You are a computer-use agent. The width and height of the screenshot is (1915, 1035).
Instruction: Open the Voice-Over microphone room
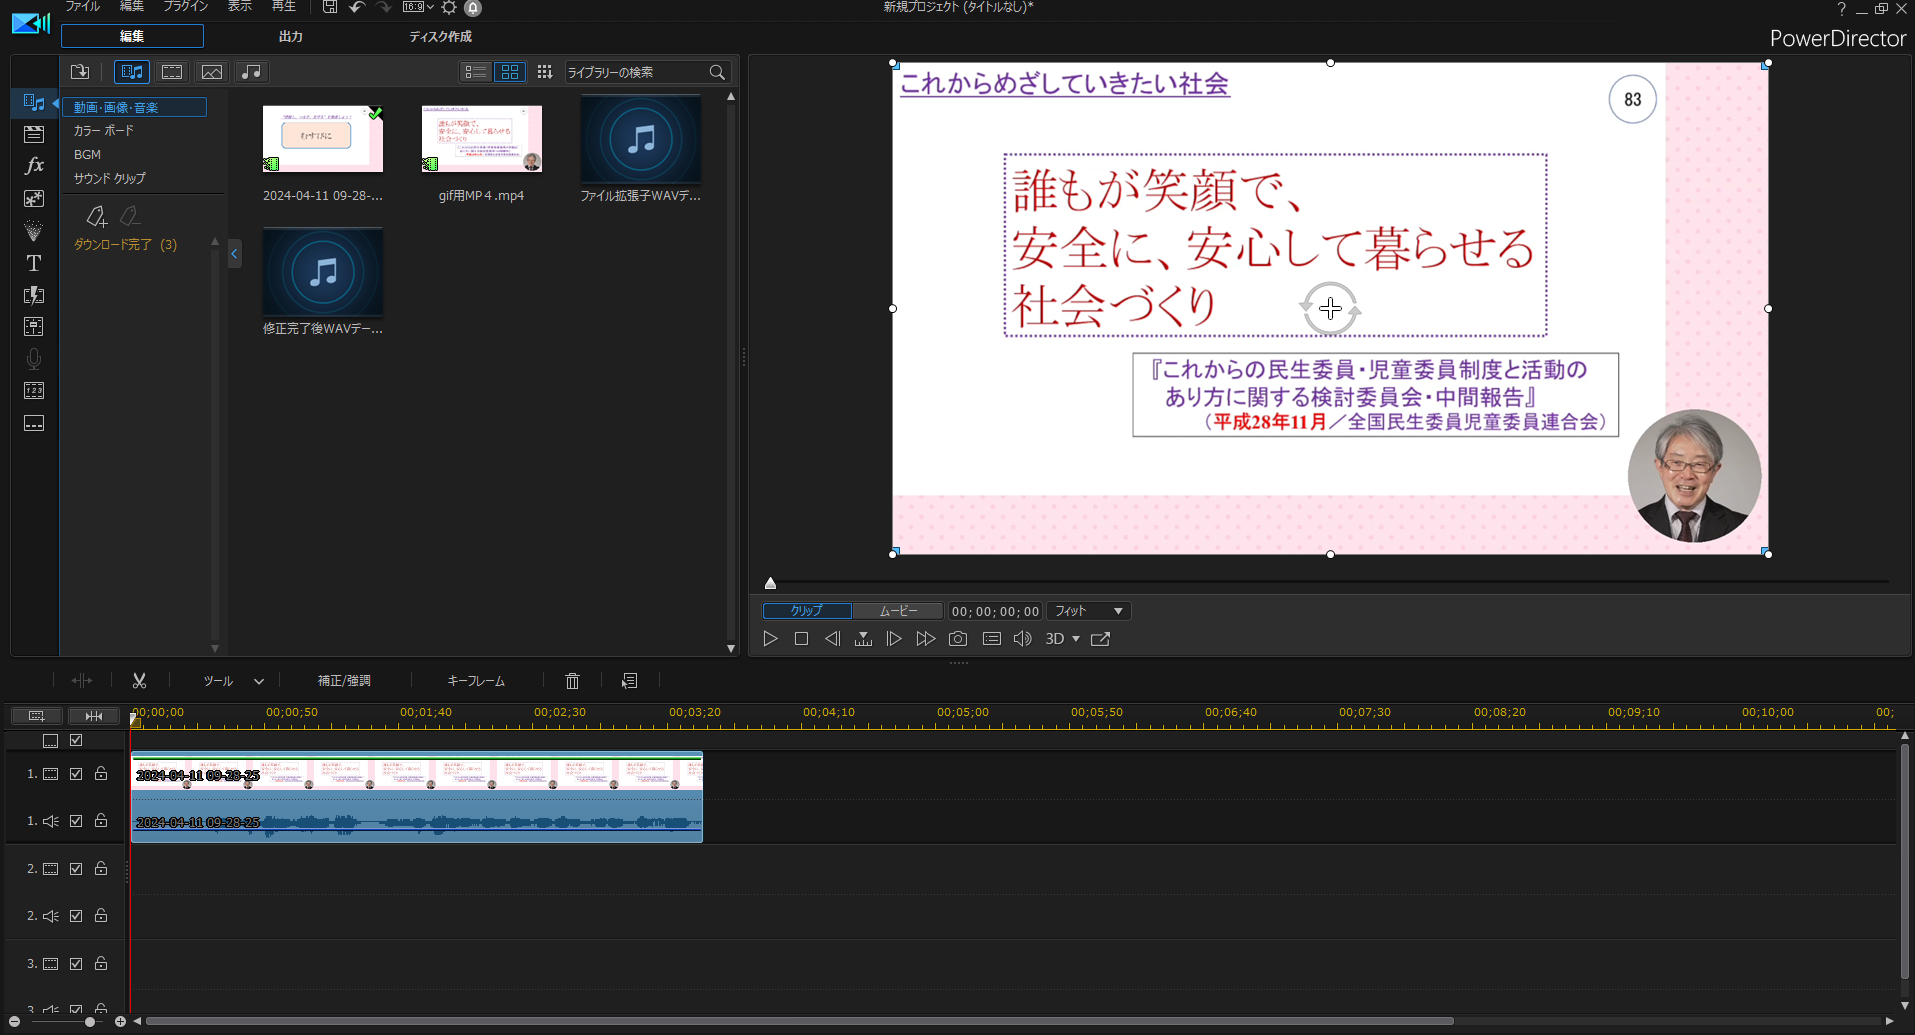34,359
